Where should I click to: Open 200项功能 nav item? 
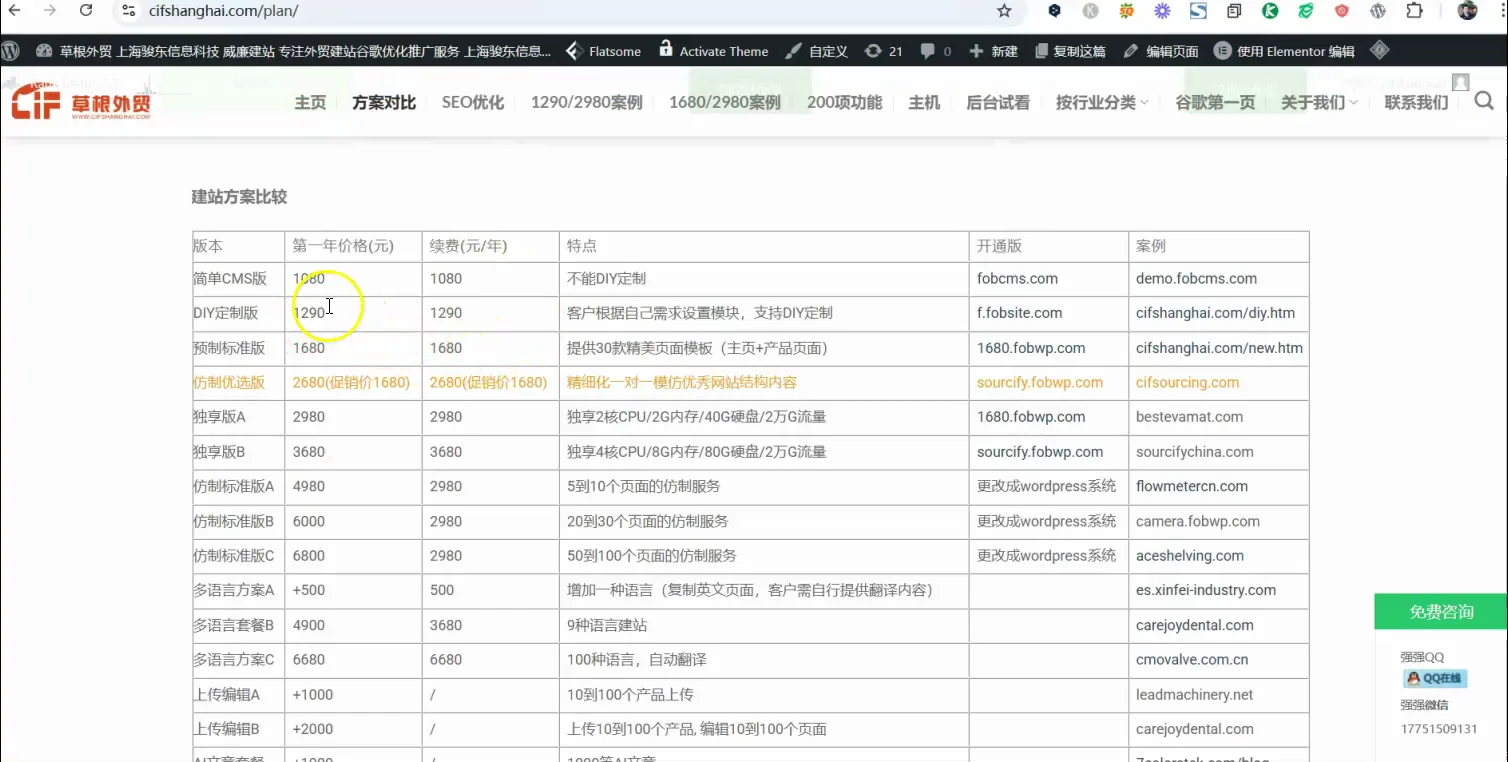(x=845, y=102)
